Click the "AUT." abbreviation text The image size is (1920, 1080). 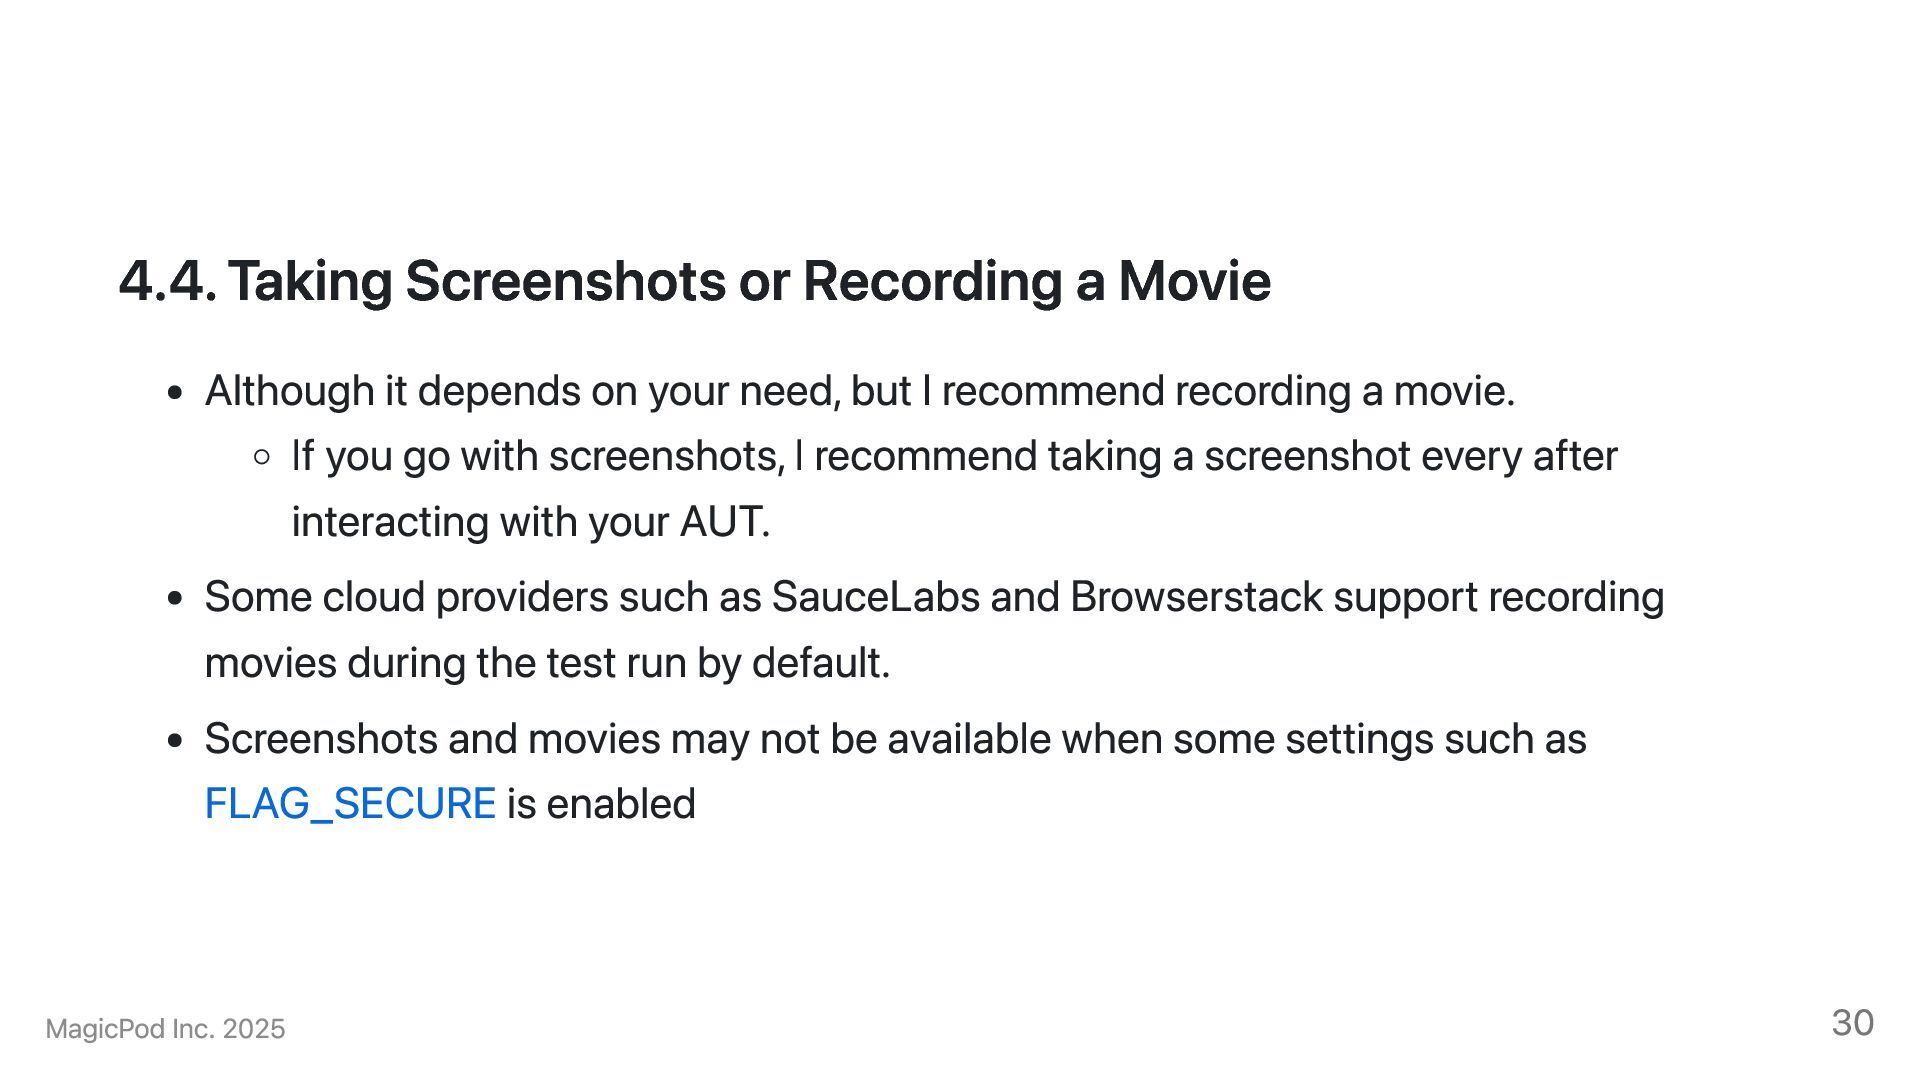(x=725, y=522)
